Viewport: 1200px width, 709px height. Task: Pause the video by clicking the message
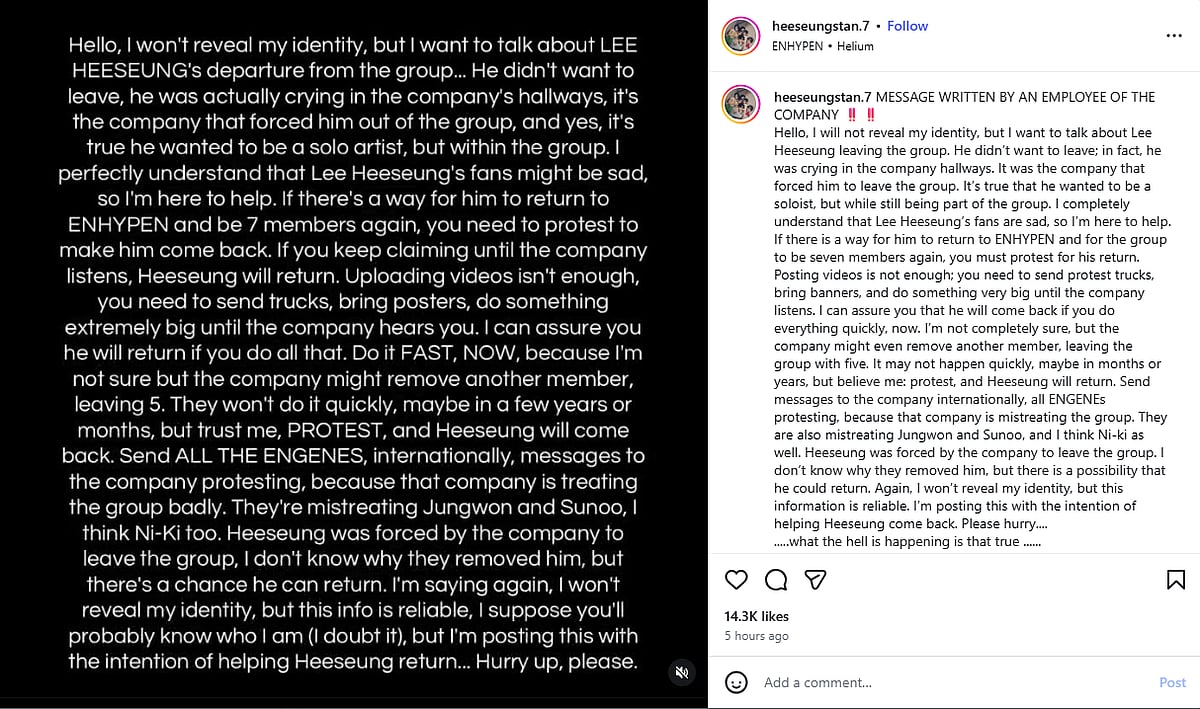pyautogui.click(x=354, y=350)
